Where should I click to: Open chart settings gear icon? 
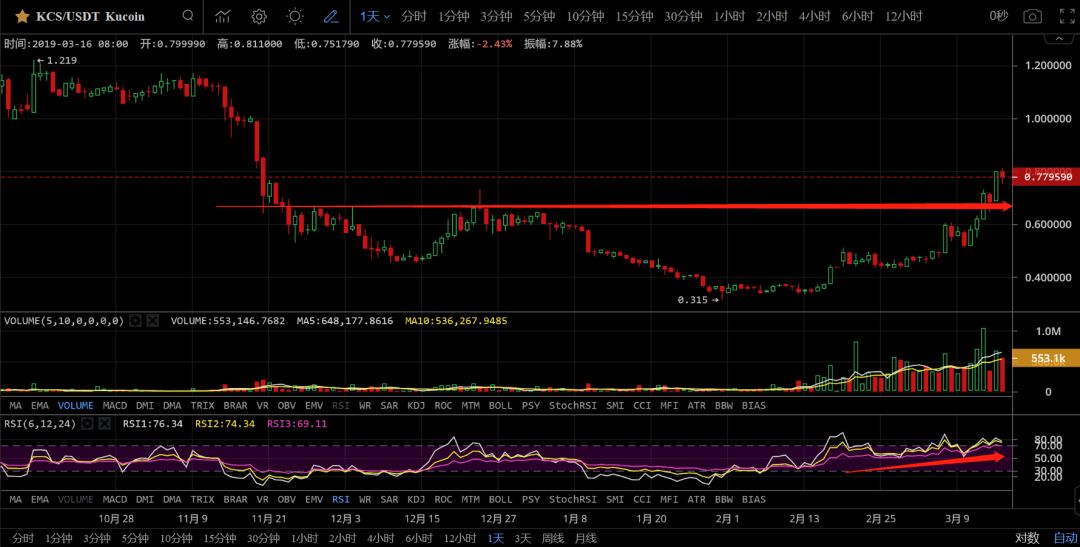tap(259, 16)
